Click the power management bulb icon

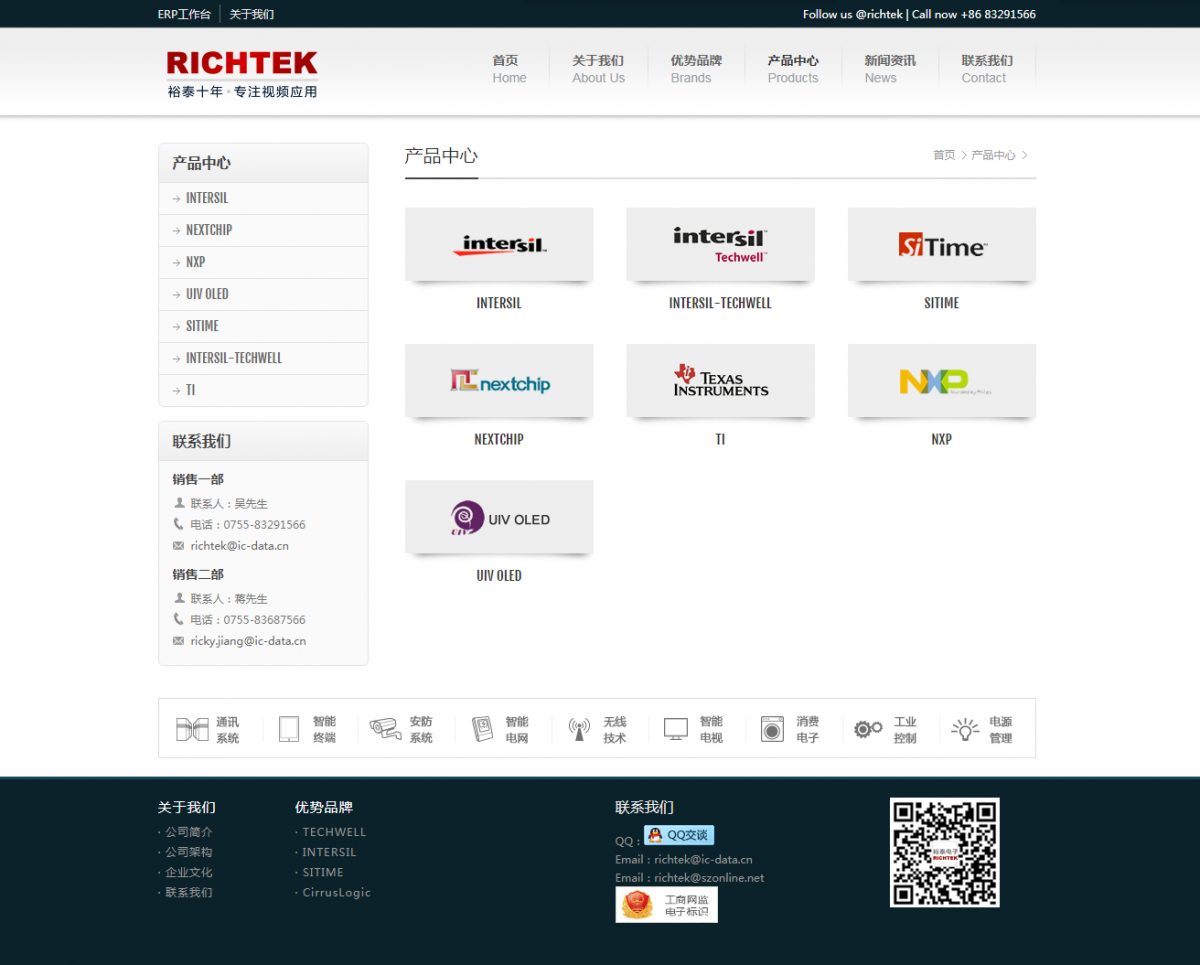(x=965, y=729)
